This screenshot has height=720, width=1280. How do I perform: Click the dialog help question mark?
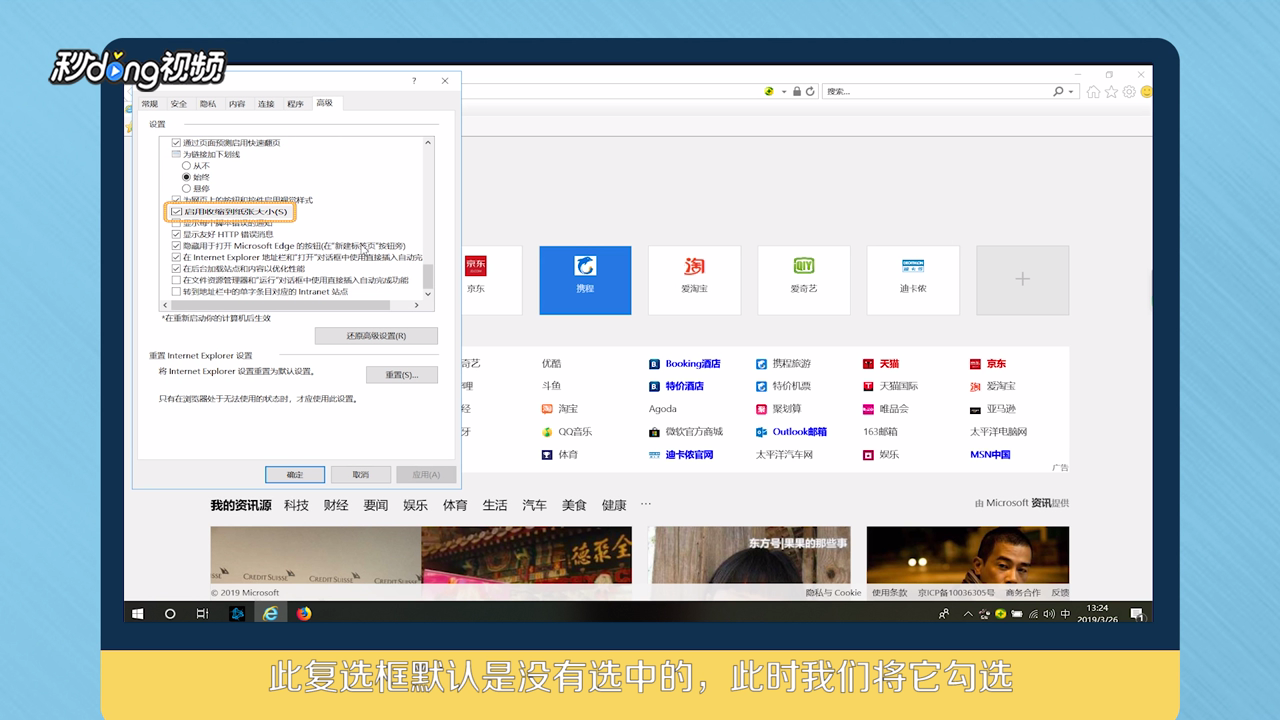click(414, 81)
